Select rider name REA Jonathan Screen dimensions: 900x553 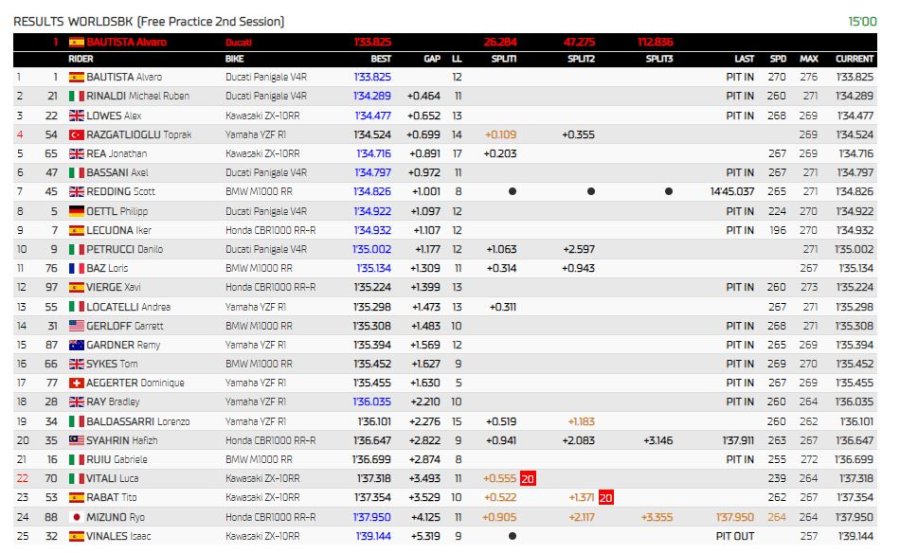pos(117,153)
